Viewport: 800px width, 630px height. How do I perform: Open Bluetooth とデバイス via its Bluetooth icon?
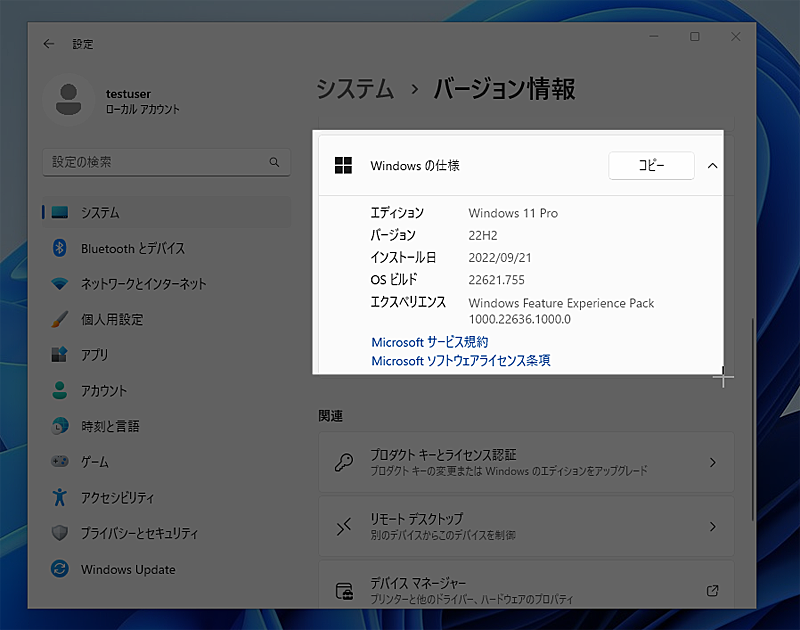tap(62, 248)
